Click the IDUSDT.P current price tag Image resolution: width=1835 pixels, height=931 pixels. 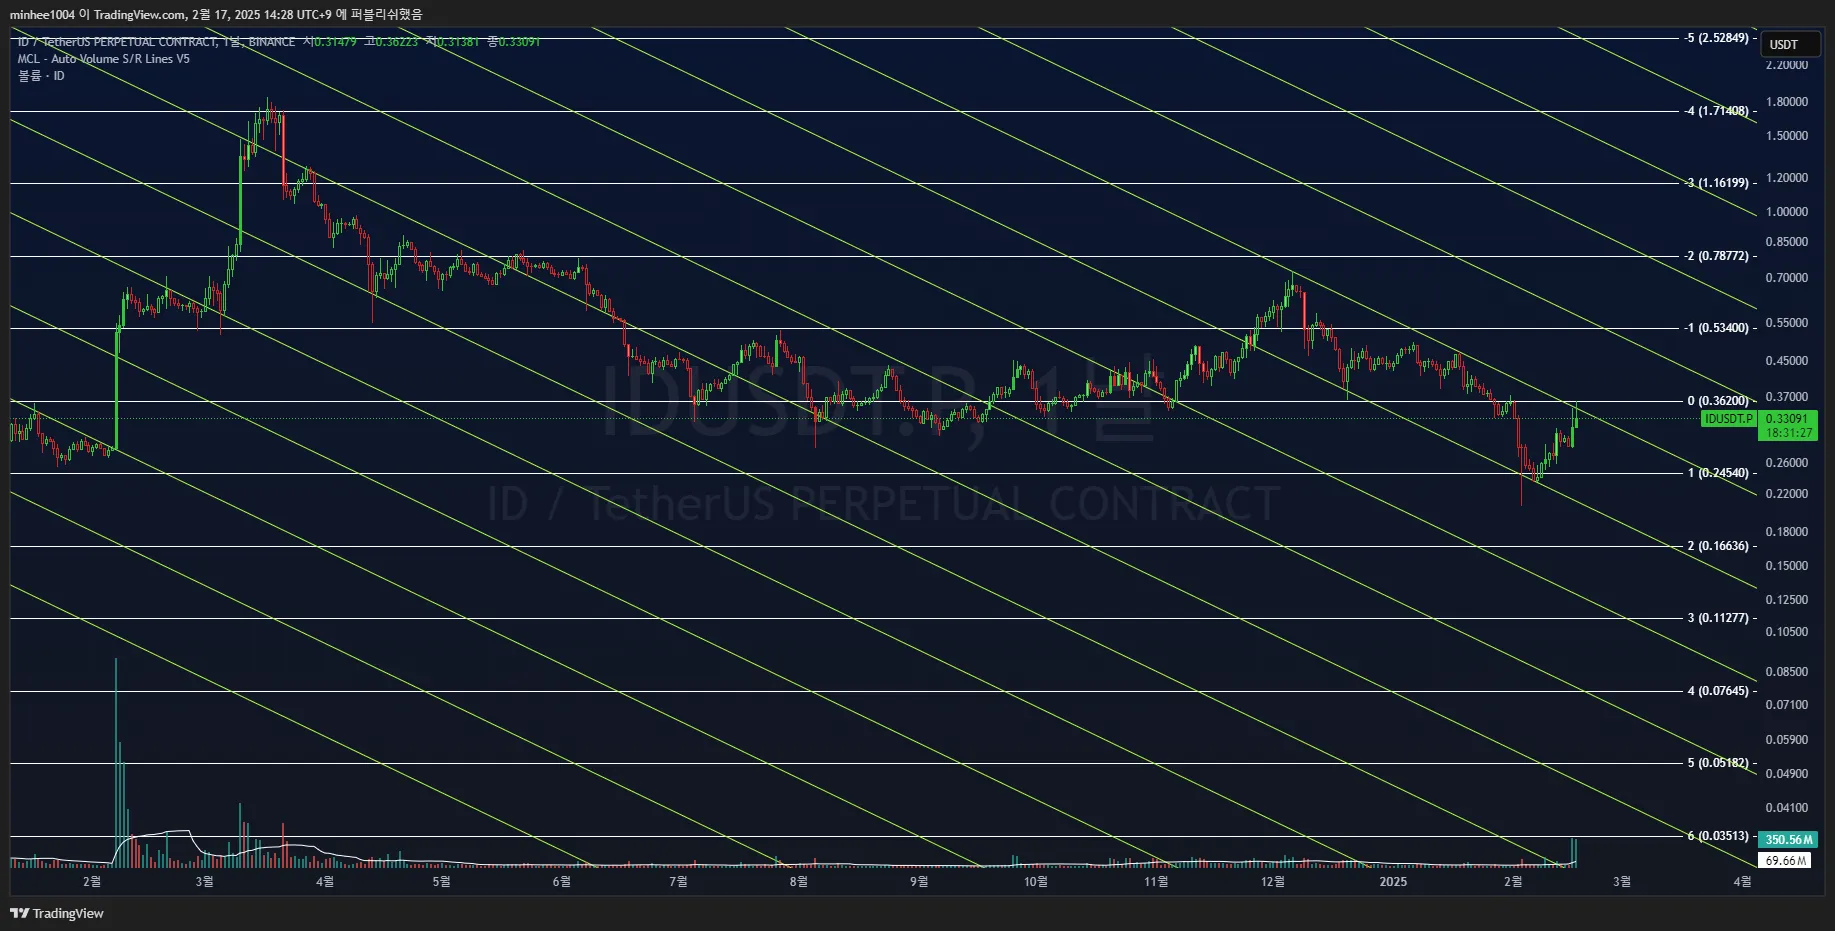1728,419
